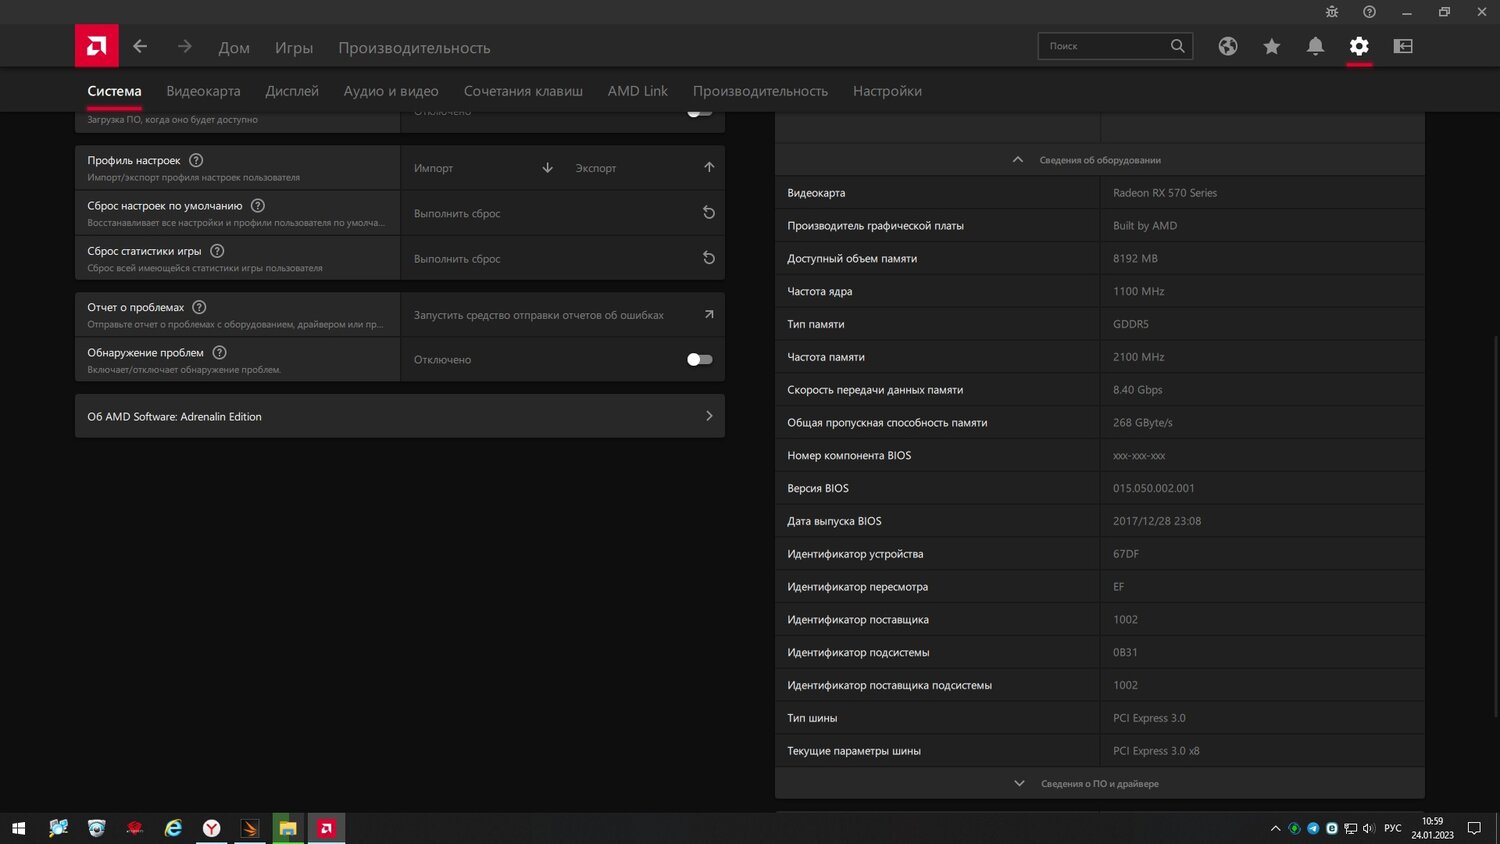Select the GDDR5 memory type value
Screen dimensions: 1500x844
1131,324
